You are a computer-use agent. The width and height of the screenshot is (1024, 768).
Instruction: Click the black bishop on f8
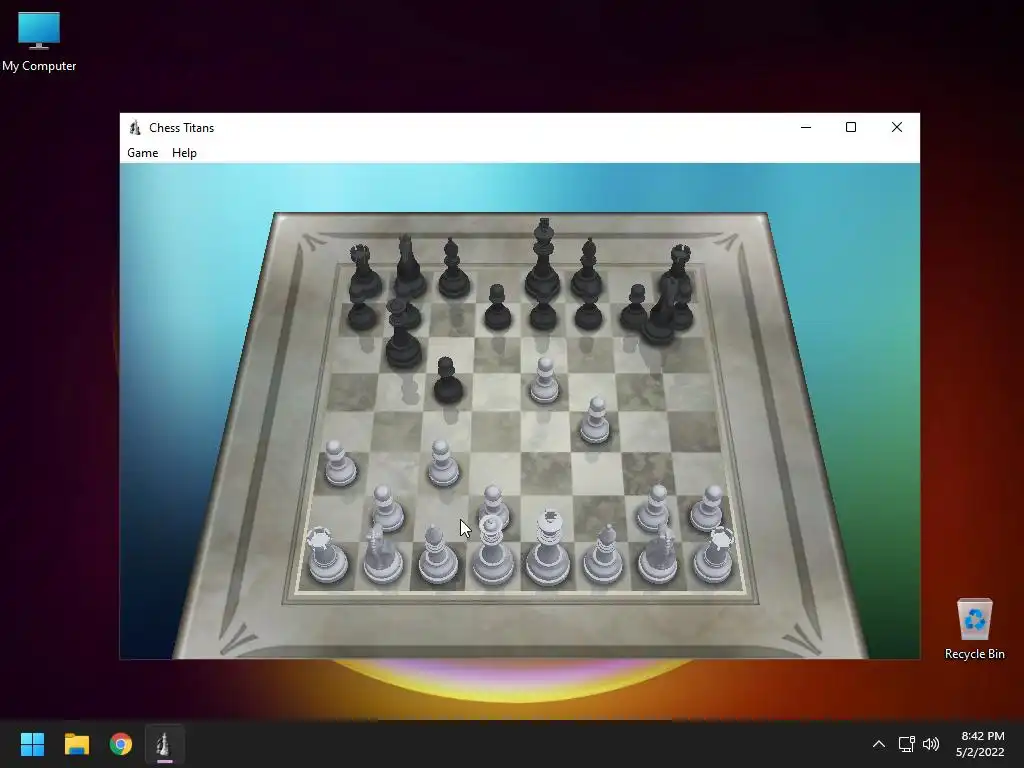coord(587,269)
